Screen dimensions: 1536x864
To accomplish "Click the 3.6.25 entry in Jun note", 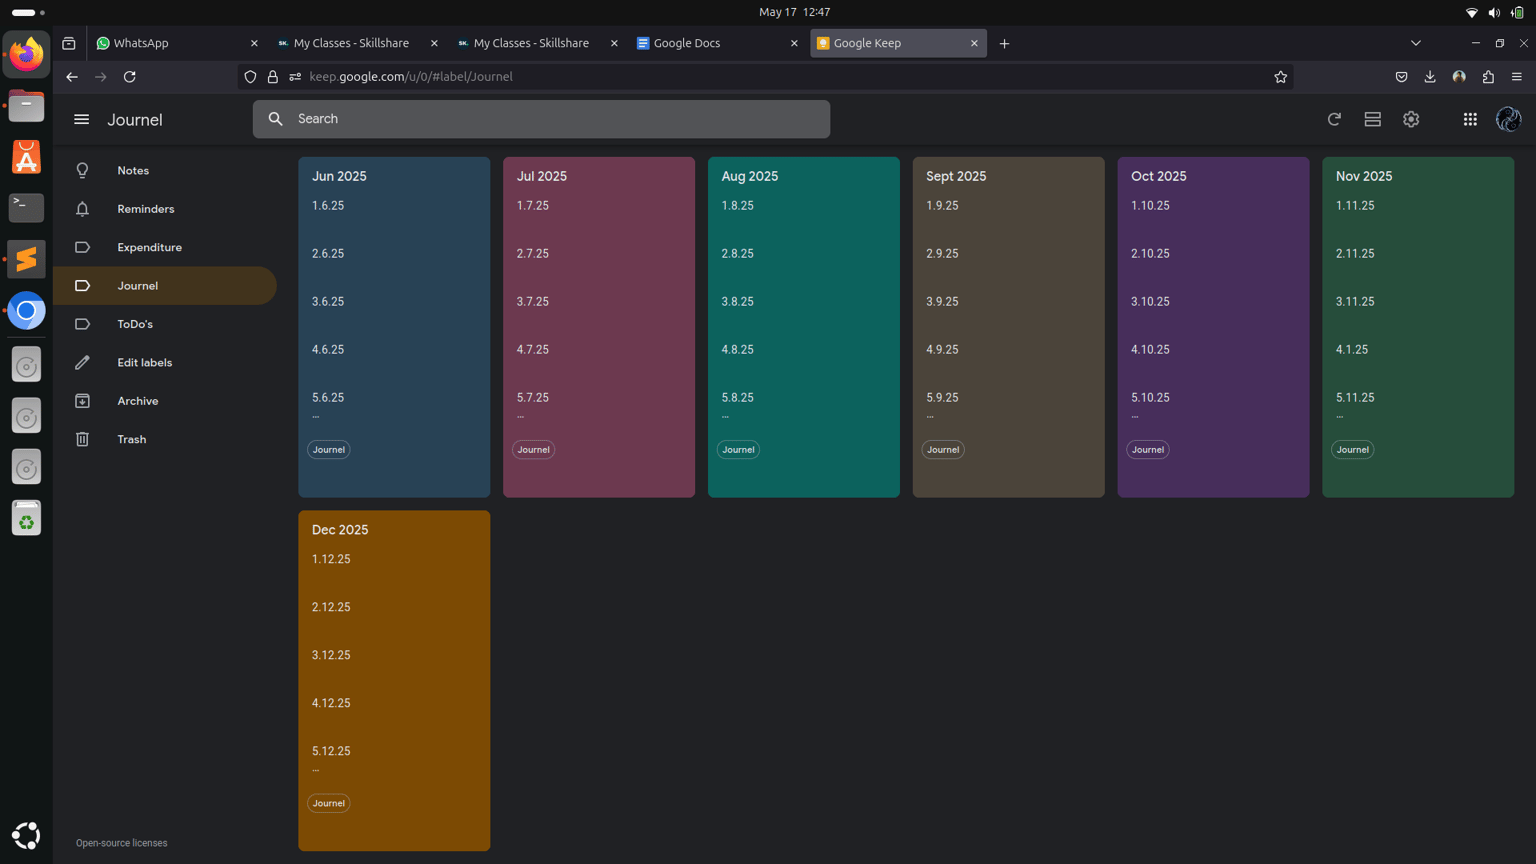I will coord(328,302).
